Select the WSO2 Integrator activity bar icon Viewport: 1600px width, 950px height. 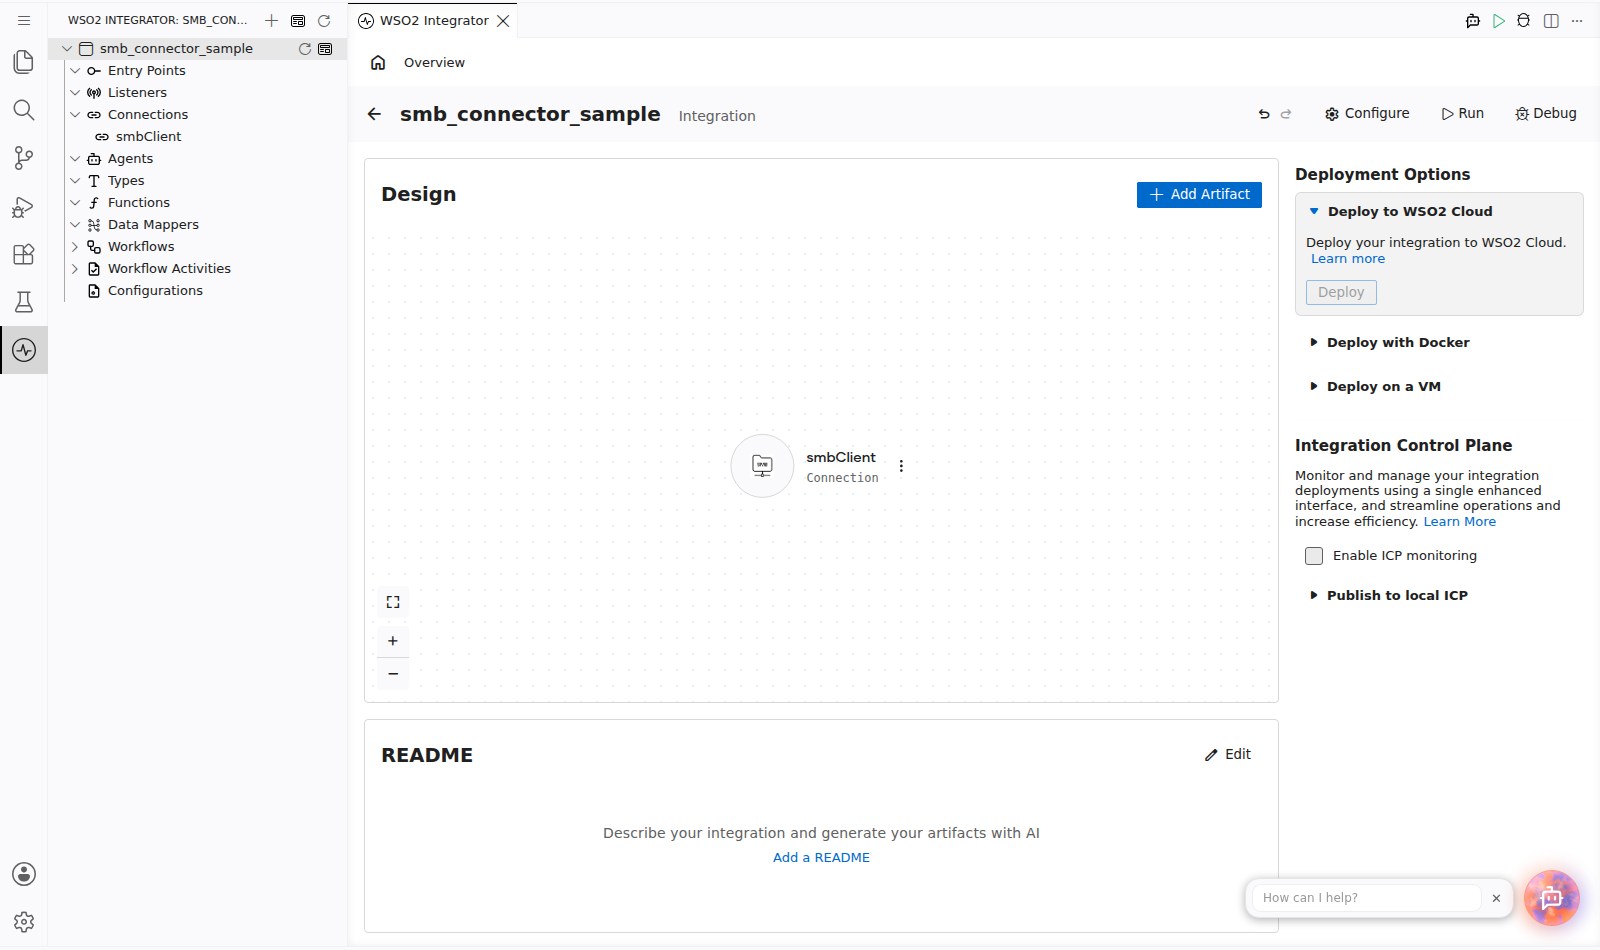pos(24,350)
